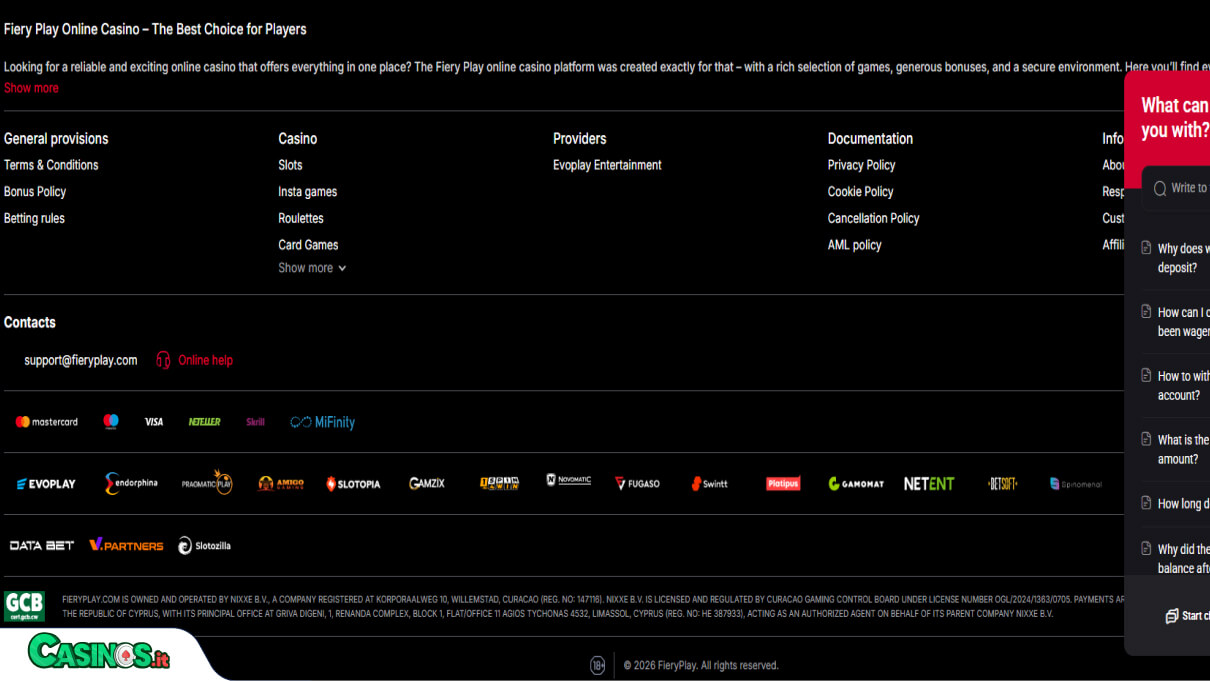Open the Evoplay provider logo
The width and height of the screenshot is (1210, 681).
click(x=46, y=484)
